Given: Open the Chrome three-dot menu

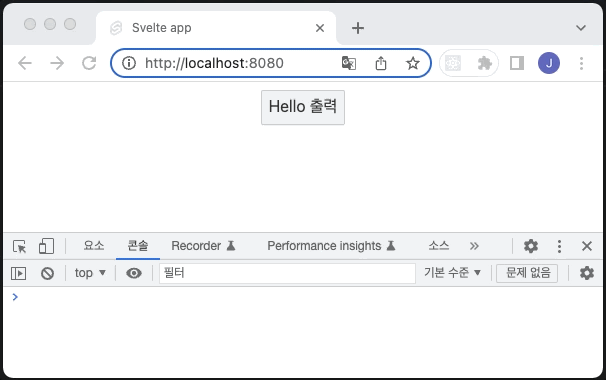Looking at the screenshot, I should (581, 63).
